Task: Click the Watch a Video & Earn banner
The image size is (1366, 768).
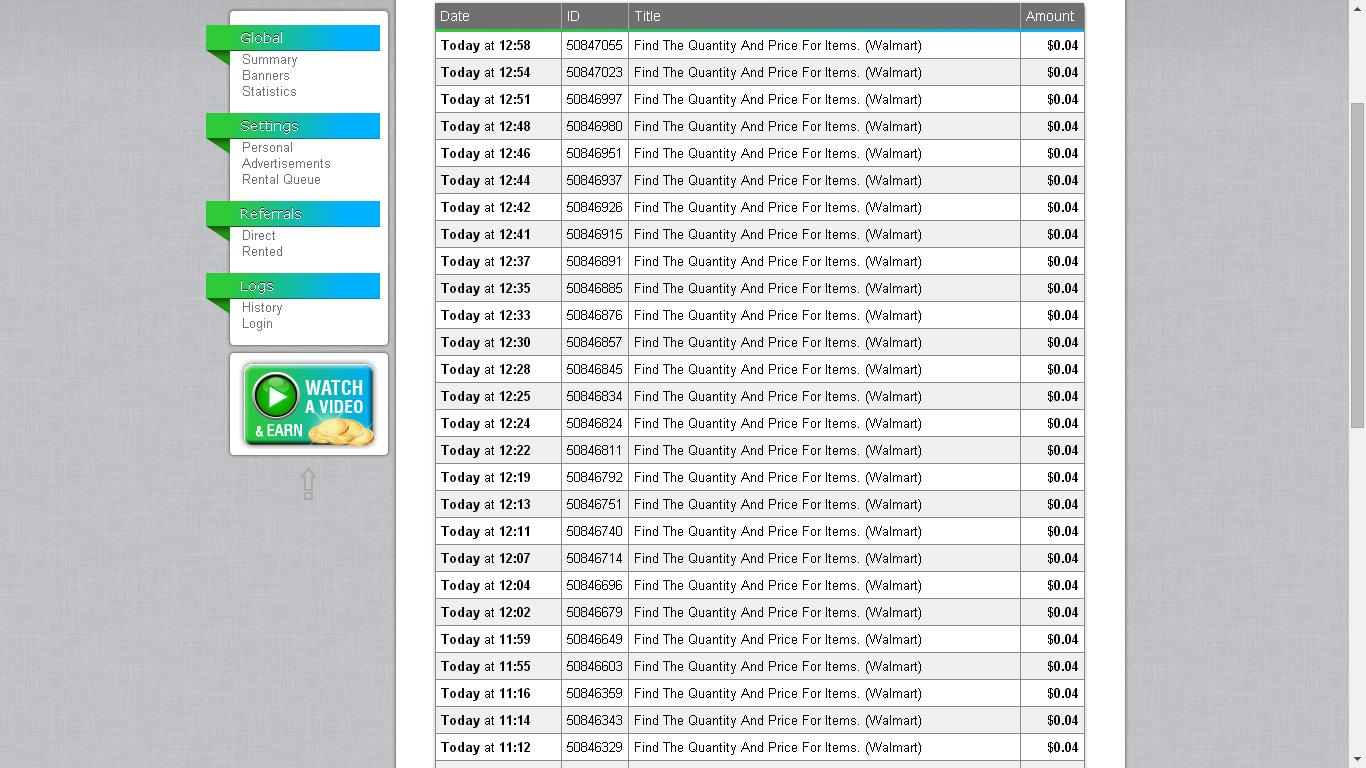Action: point(309,404)
